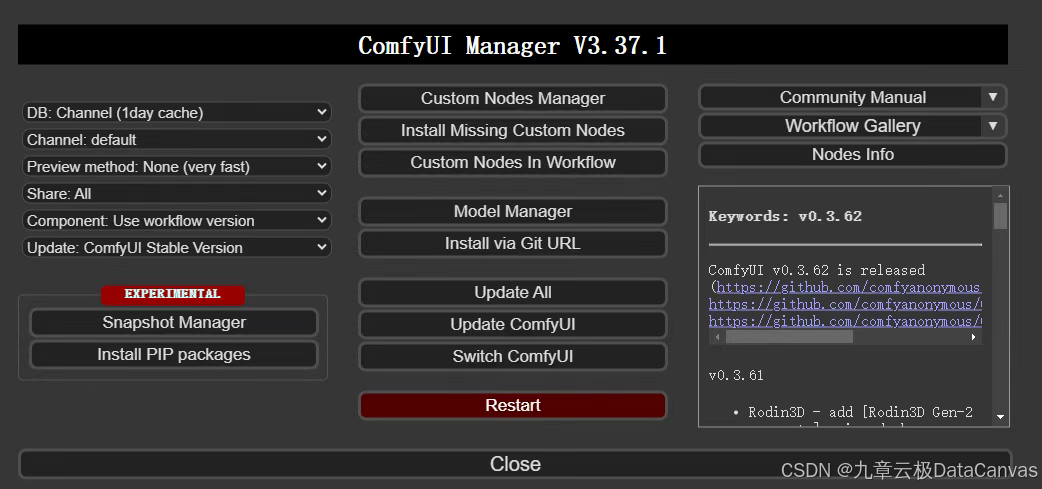Click the Update ComfyUI button
Viewport: 1042px width, 489px height.
512,324
